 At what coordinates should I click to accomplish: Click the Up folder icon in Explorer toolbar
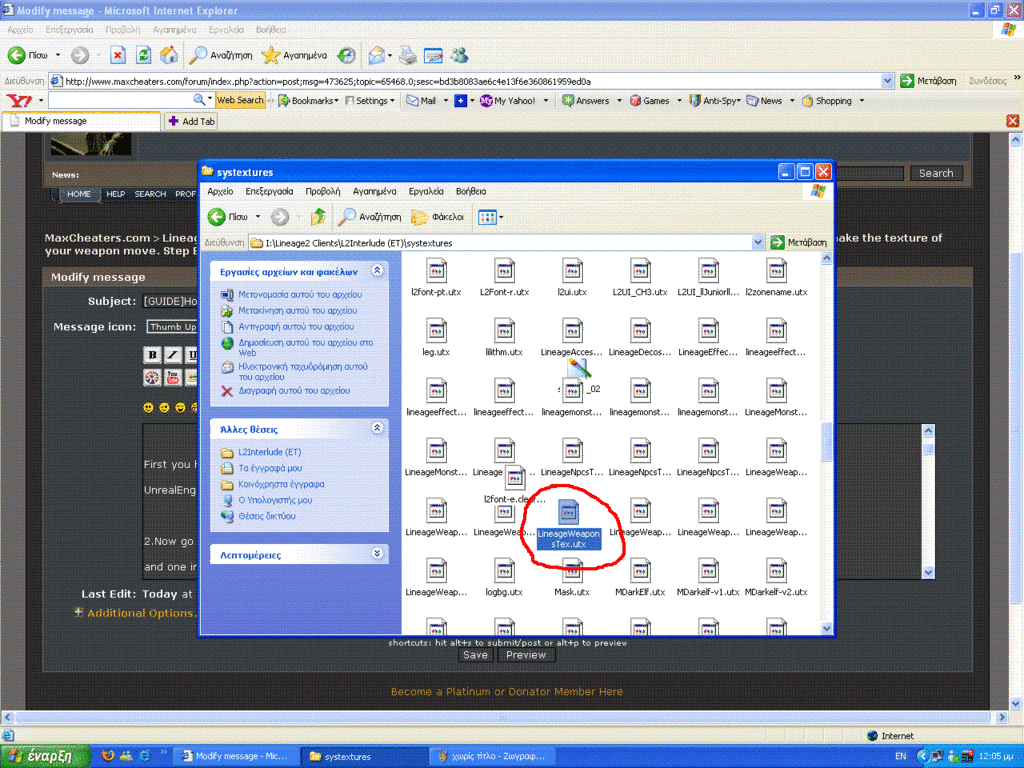(x=318, y=217)
